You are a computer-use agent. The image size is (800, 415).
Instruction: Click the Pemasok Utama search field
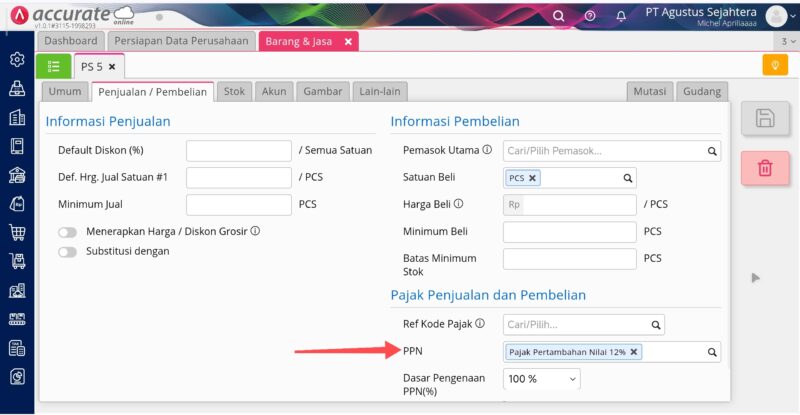click(604, 151)
